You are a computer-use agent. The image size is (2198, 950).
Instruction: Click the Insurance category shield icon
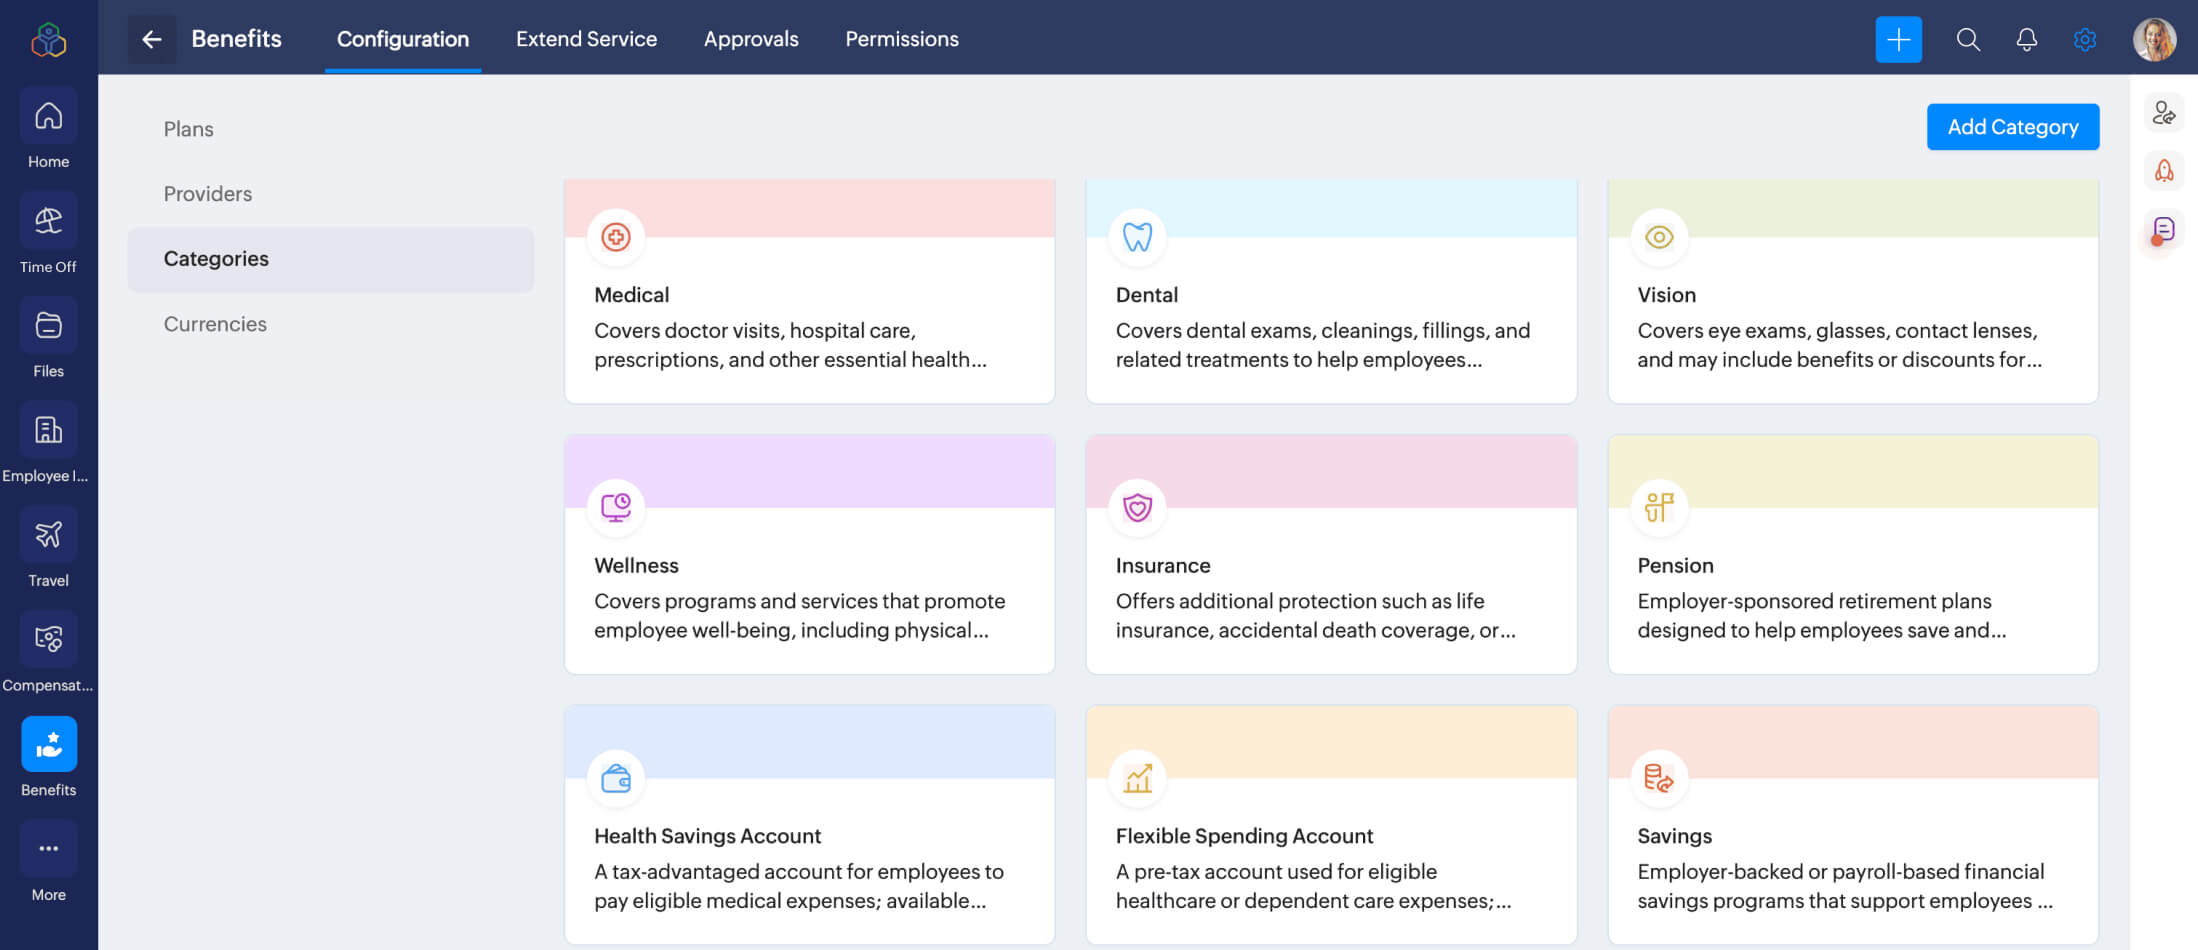click(x=1138, y=507)
